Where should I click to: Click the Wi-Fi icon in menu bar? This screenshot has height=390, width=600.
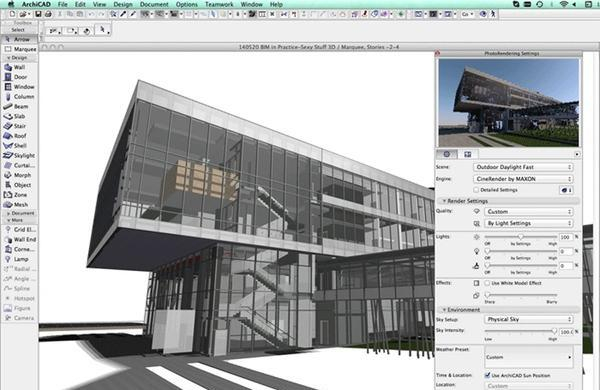tap(563, 4)
